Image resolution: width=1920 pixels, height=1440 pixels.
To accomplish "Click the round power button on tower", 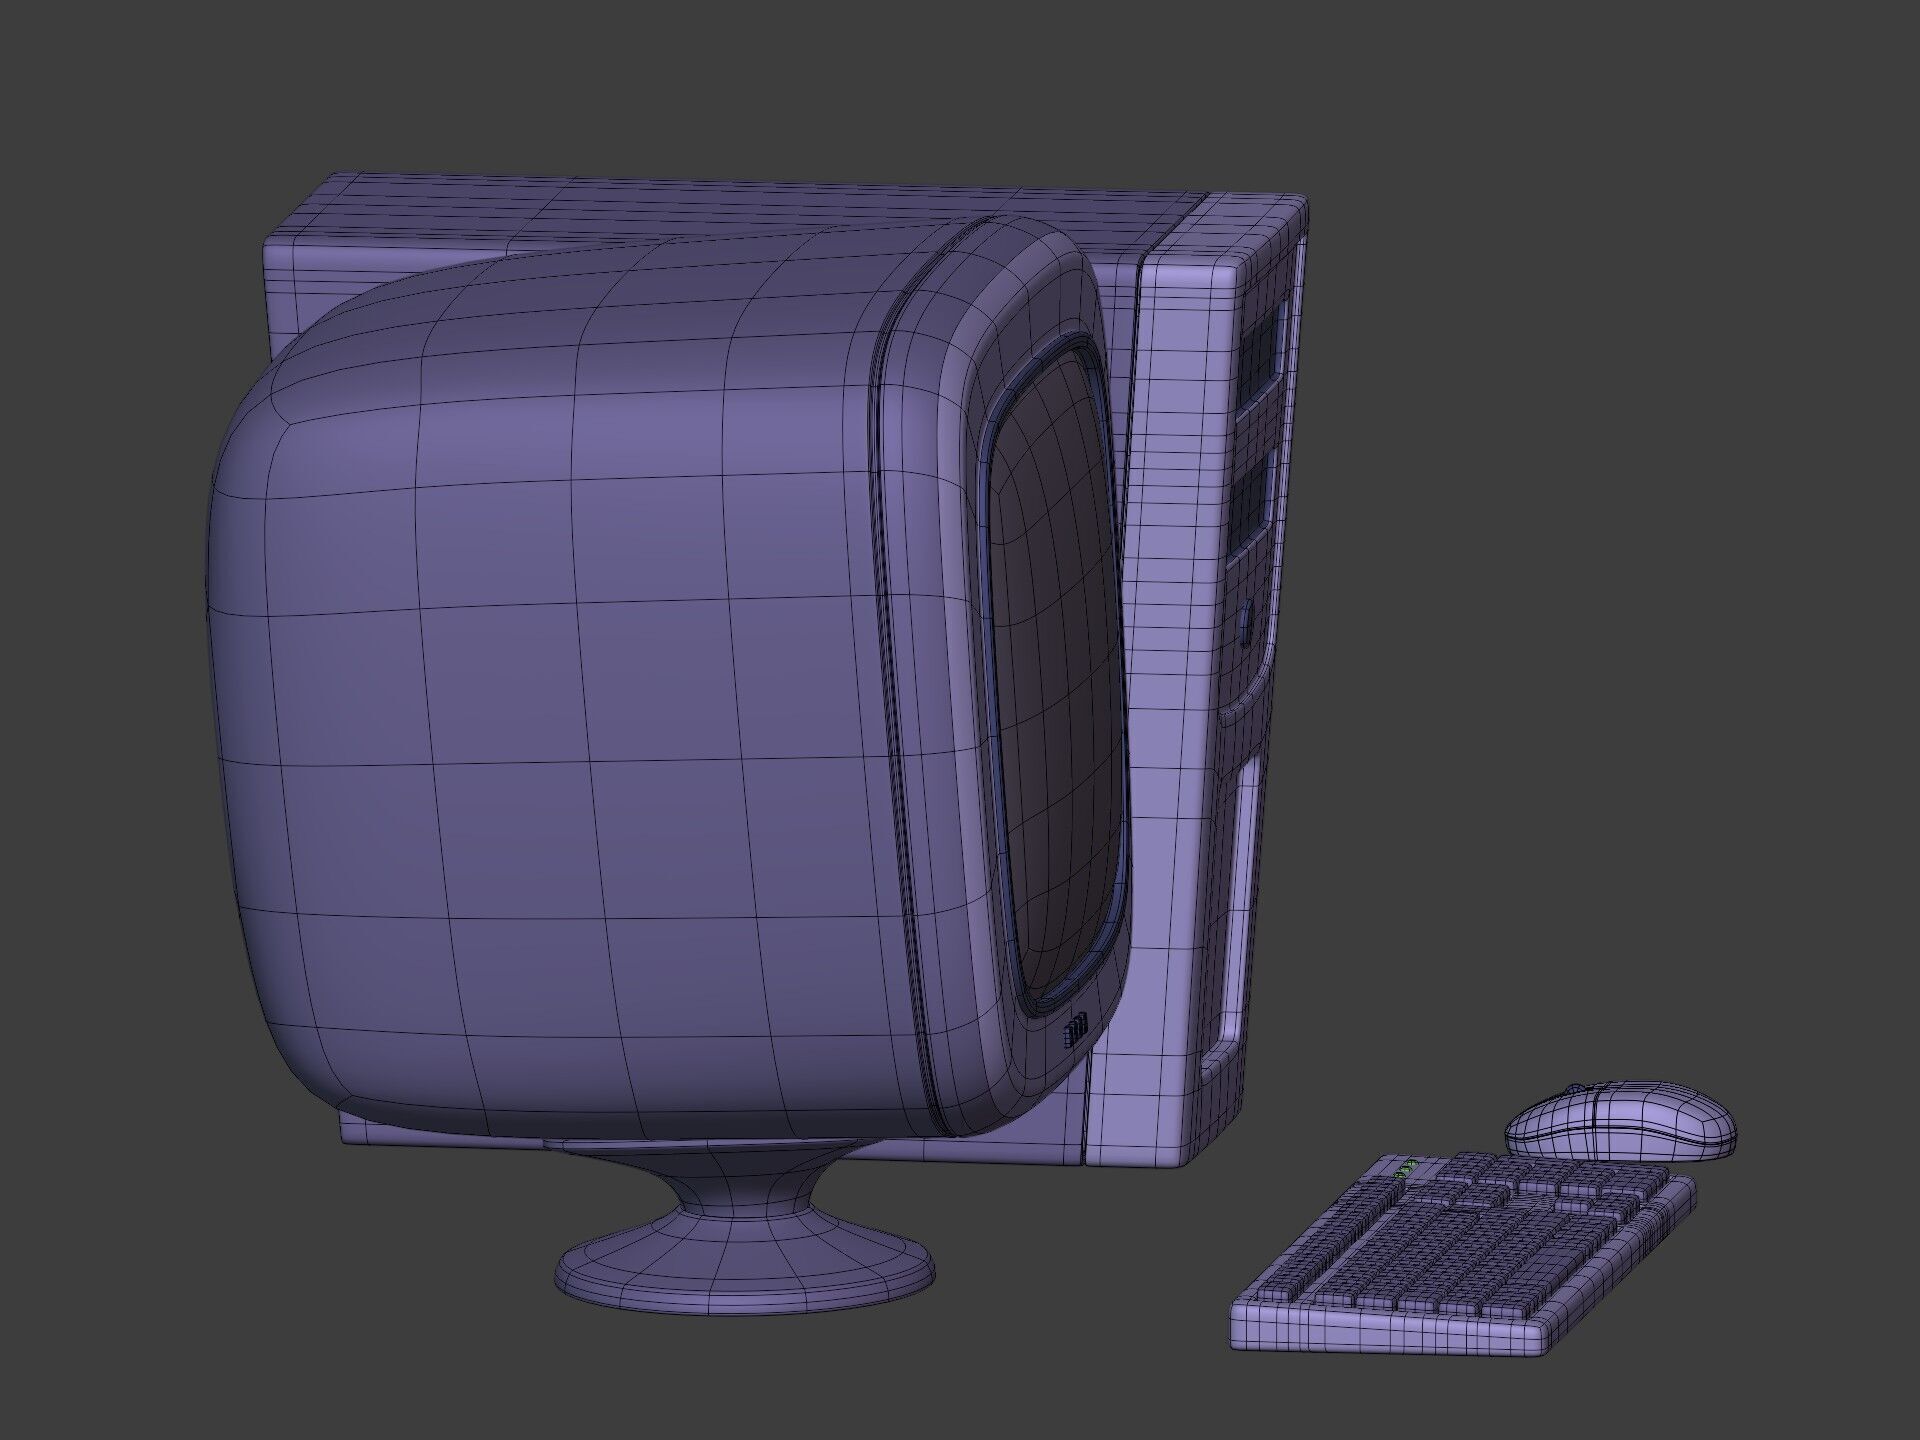I will click(x=1246, y=626).
